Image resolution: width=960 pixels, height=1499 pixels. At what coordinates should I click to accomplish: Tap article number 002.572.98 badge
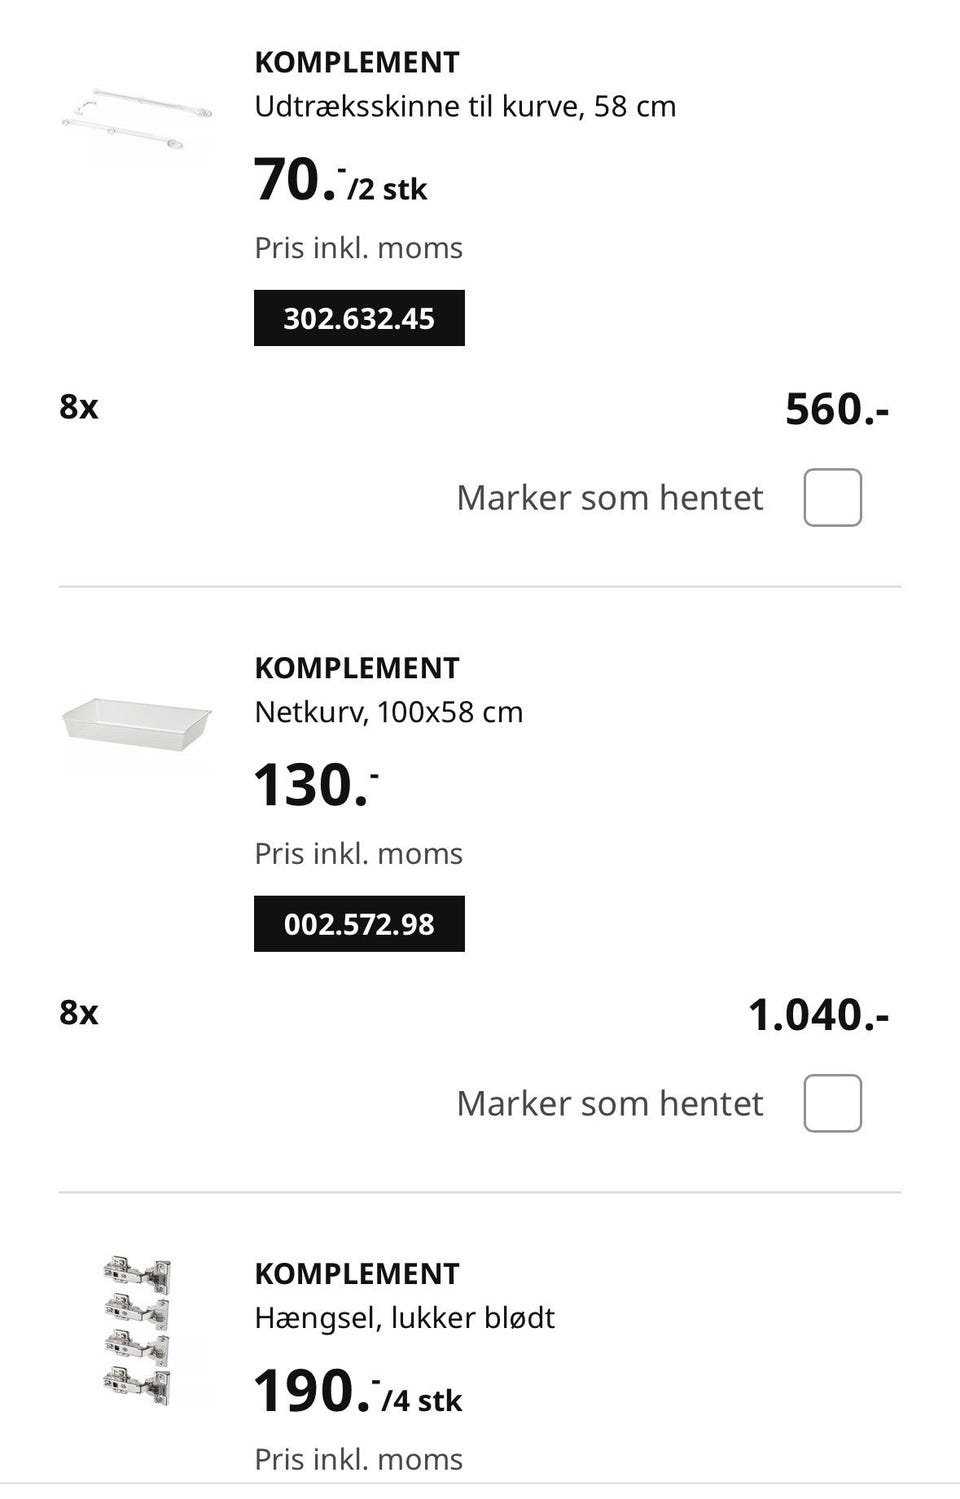coord(359,924)
